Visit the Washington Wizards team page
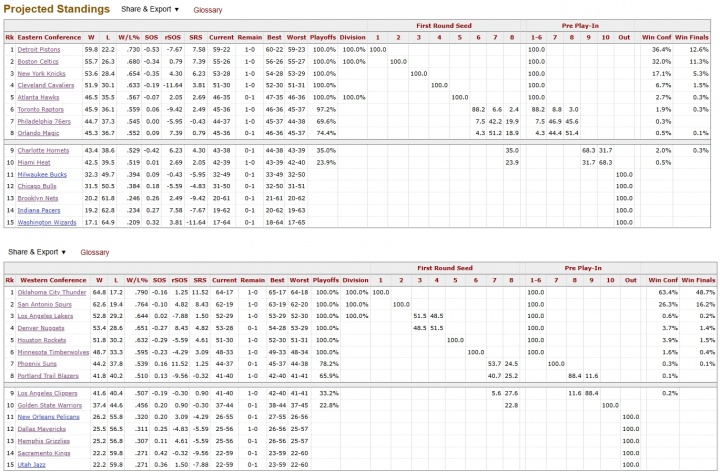This screenshot has width=720, height=472. (x=47, y=222)
